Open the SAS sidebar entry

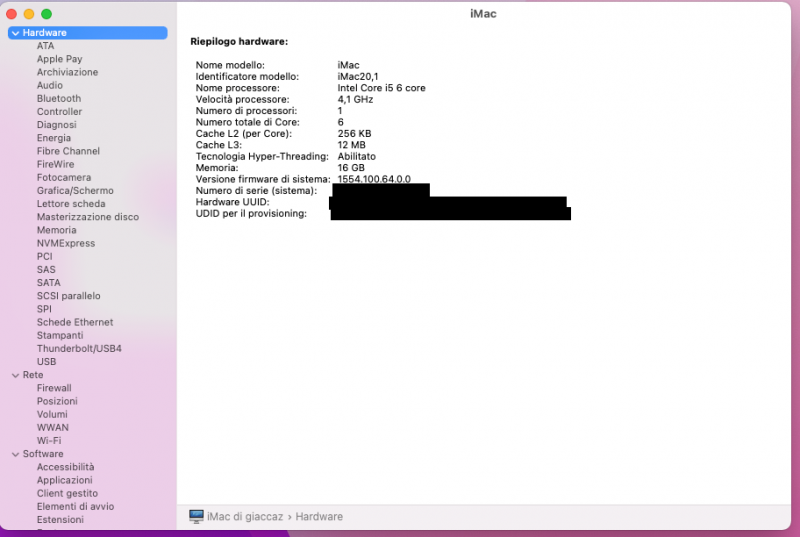tap(46, 270)
